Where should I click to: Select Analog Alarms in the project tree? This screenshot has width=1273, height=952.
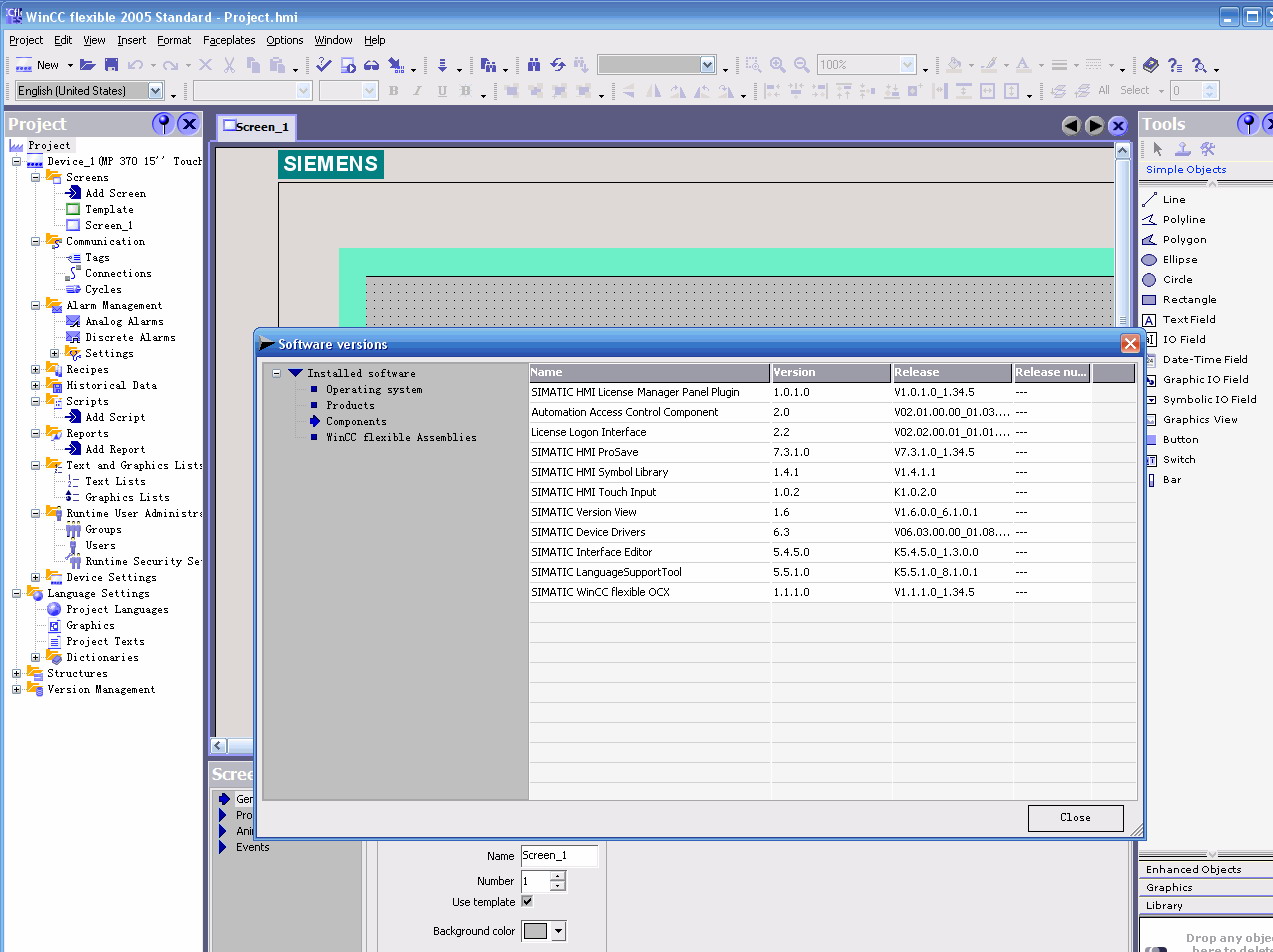(x=124, y=322)
